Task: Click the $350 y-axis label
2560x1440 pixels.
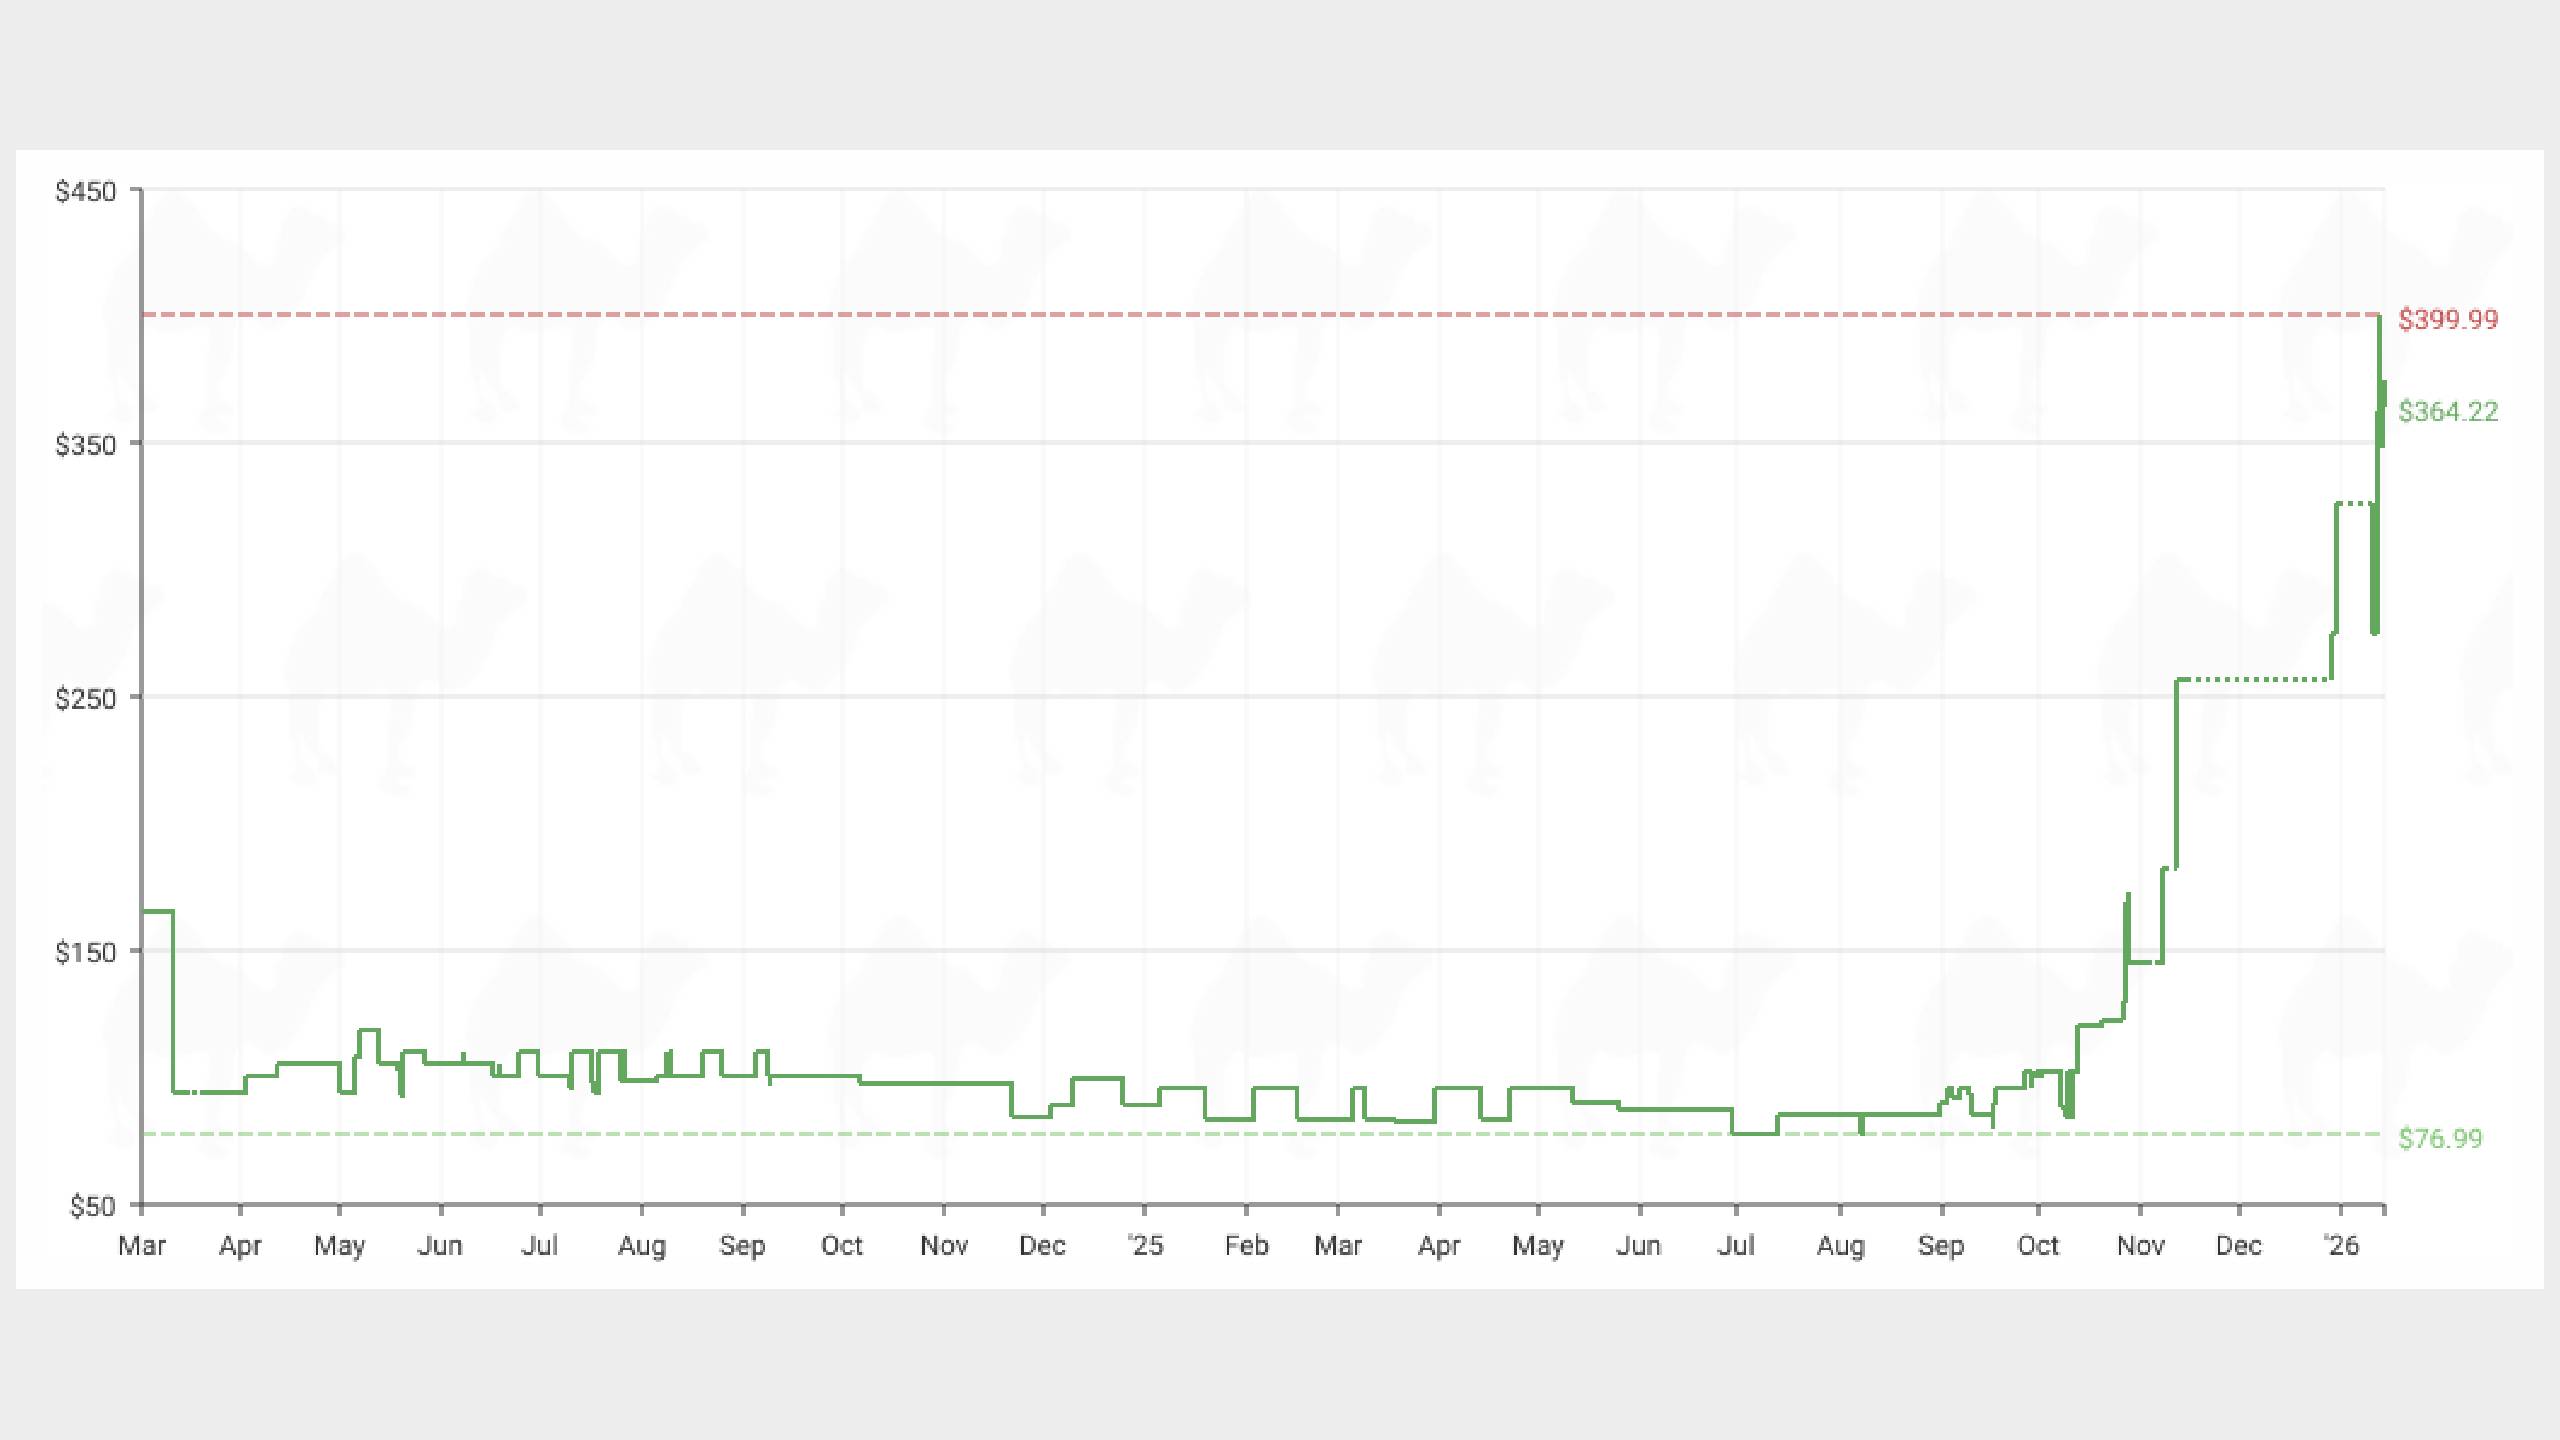Action: tap(86, 445)
